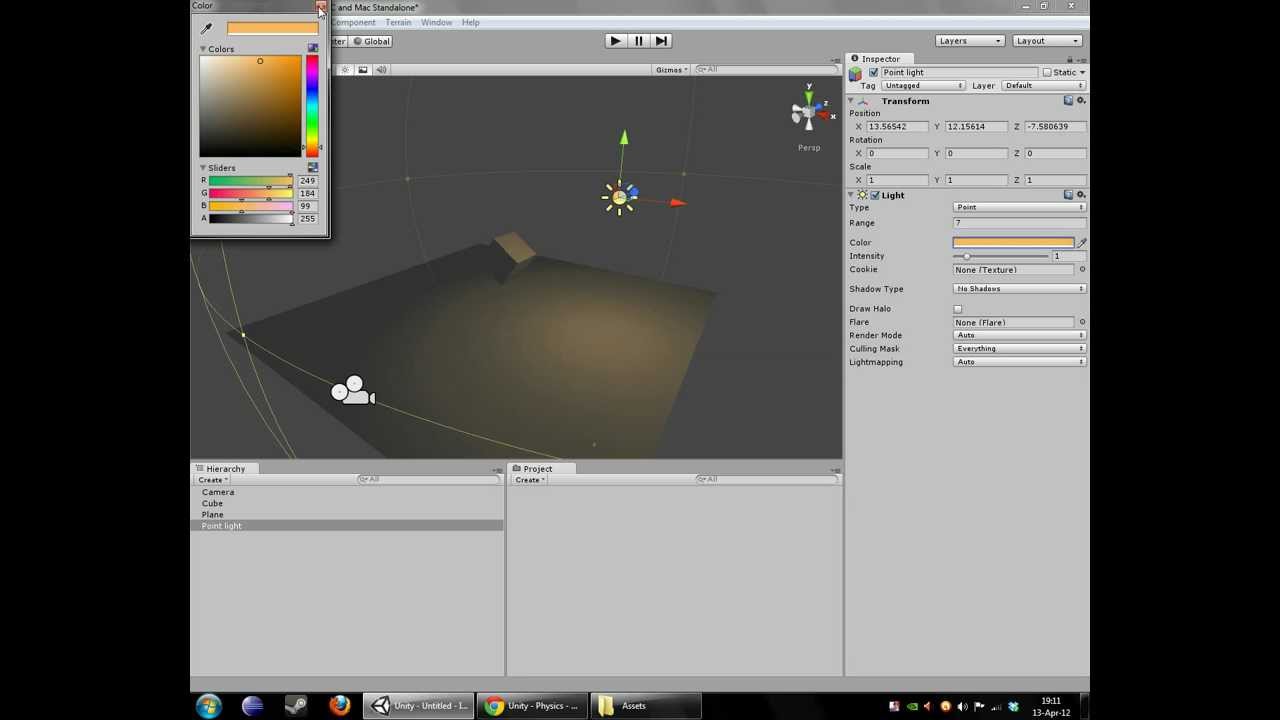Screen dimensions: 1280x720
Task: Open the Layer dropdown set to Default
Action: click(1044, 86)
